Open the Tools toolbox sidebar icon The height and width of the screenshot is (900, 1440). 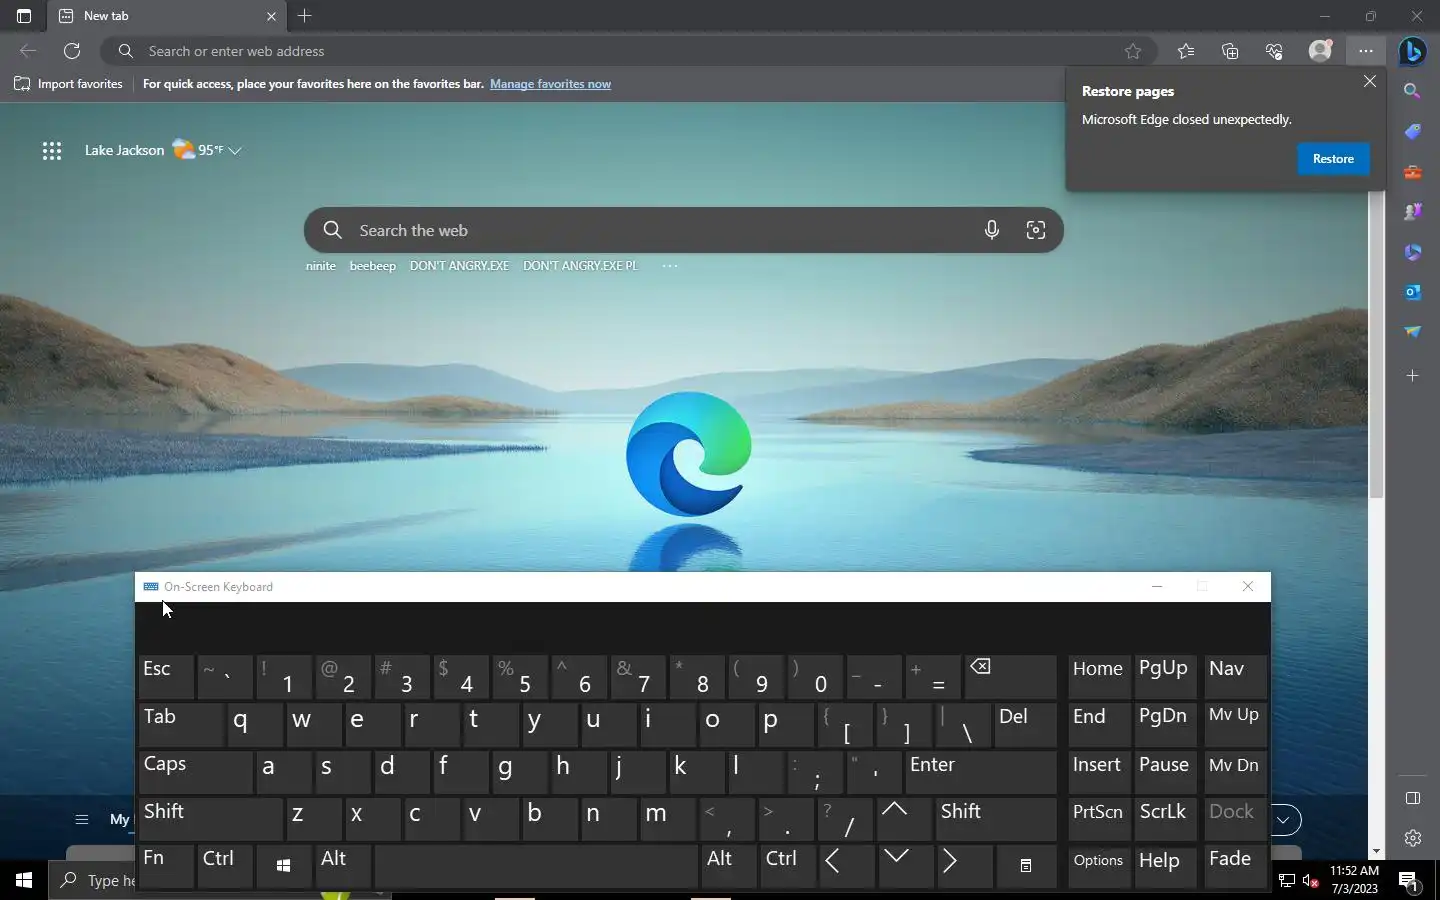[x=1412, y=172]
